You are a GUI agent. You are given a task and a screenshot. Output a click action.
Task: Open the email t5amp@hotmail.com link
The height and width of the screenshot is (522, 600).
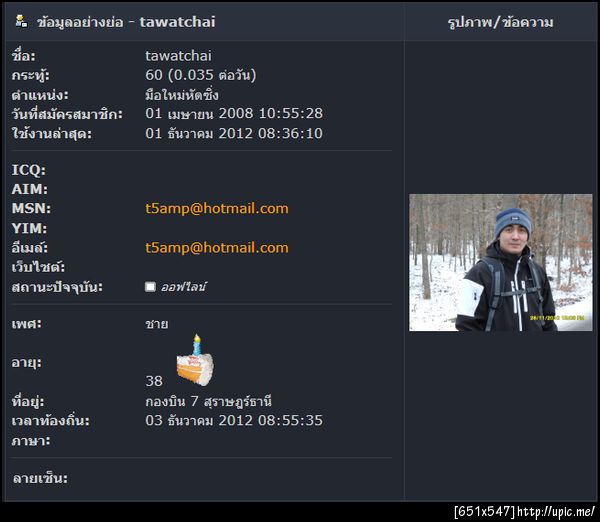(x=217, y=248)
